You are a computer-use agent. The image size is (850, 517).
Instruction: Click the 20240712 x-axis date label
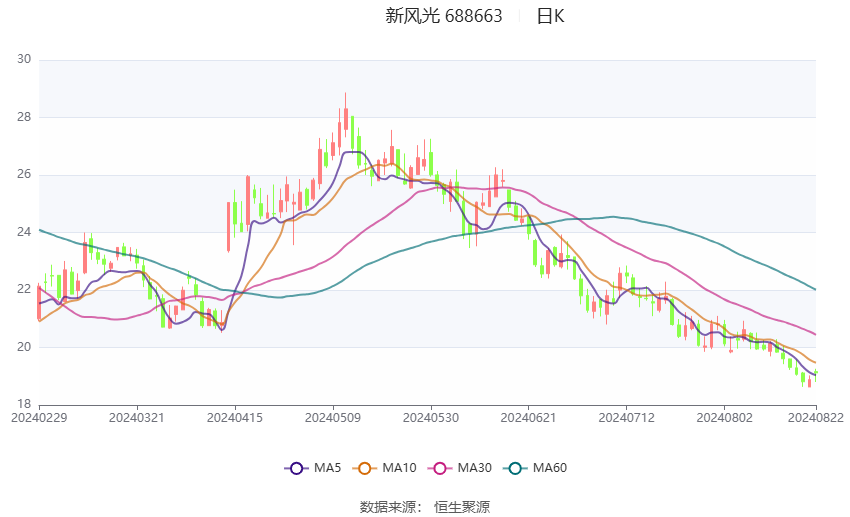[627, 418]
